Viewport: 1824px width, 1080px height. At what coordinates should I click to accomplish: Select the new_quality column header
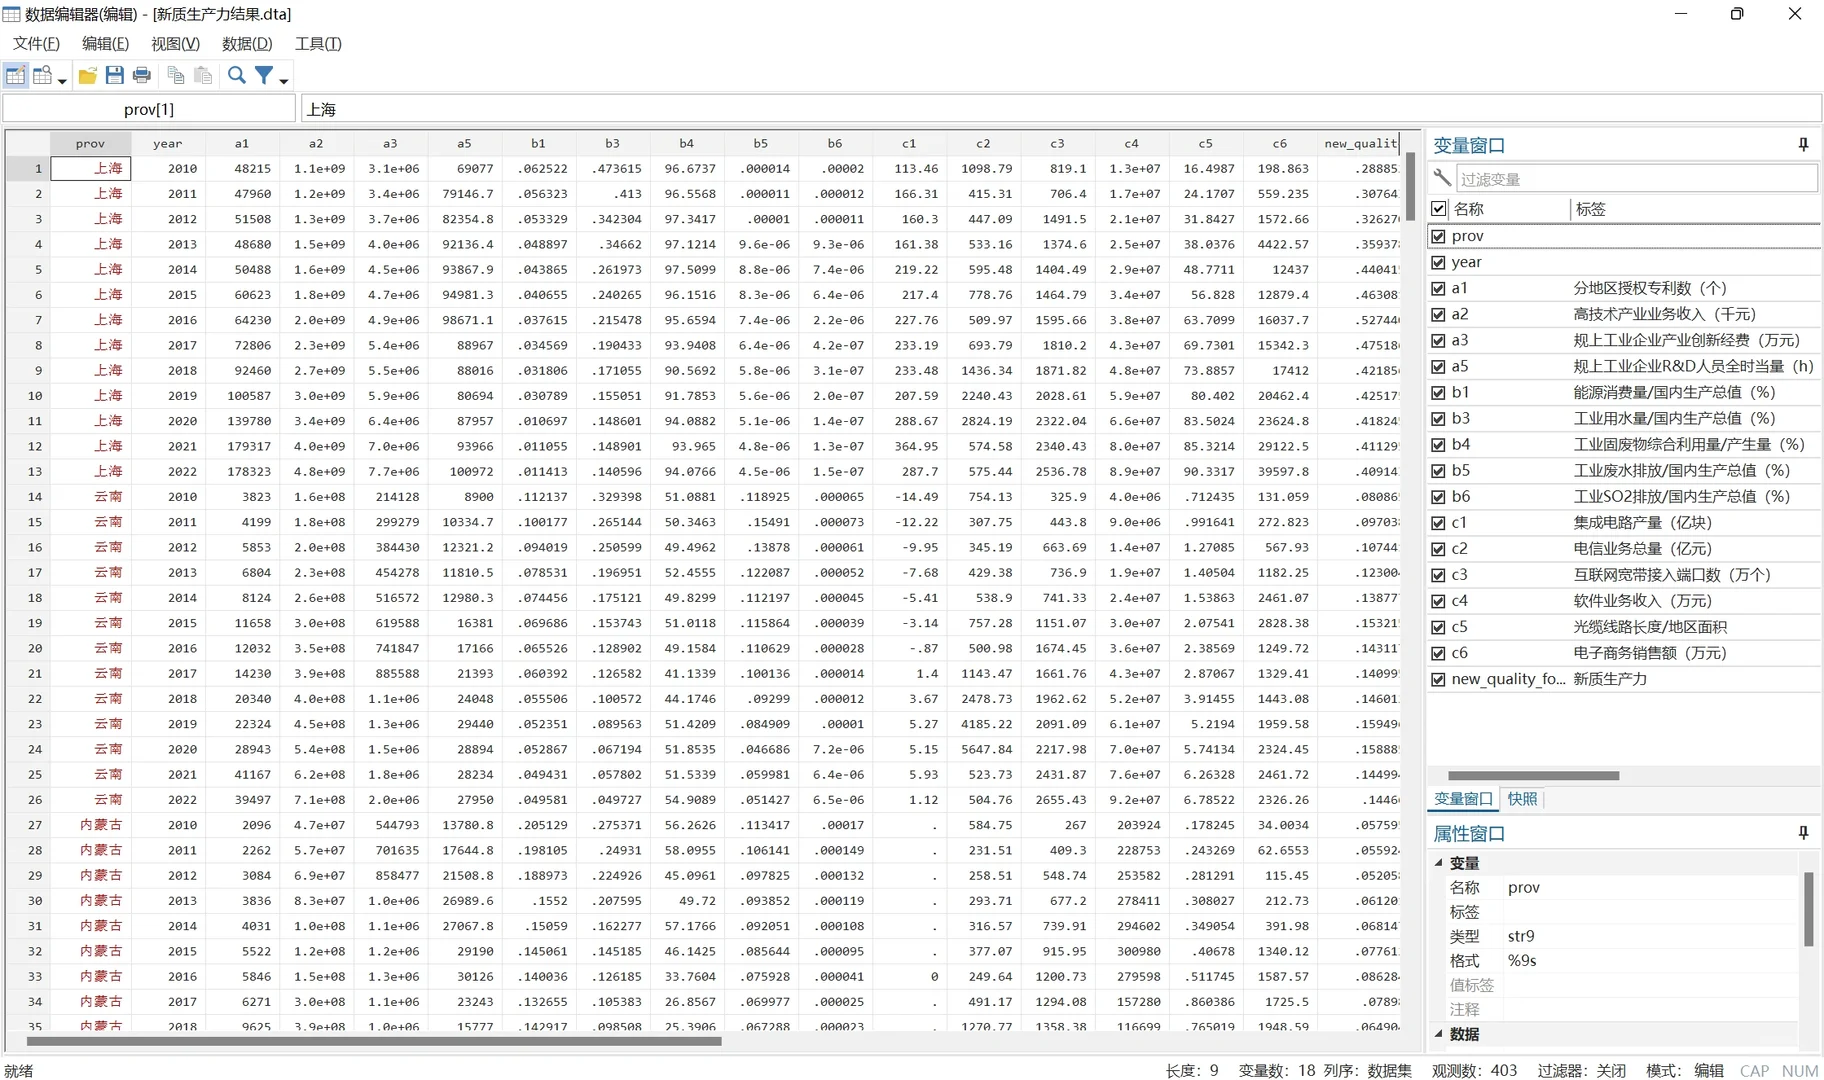point(1359,144)
